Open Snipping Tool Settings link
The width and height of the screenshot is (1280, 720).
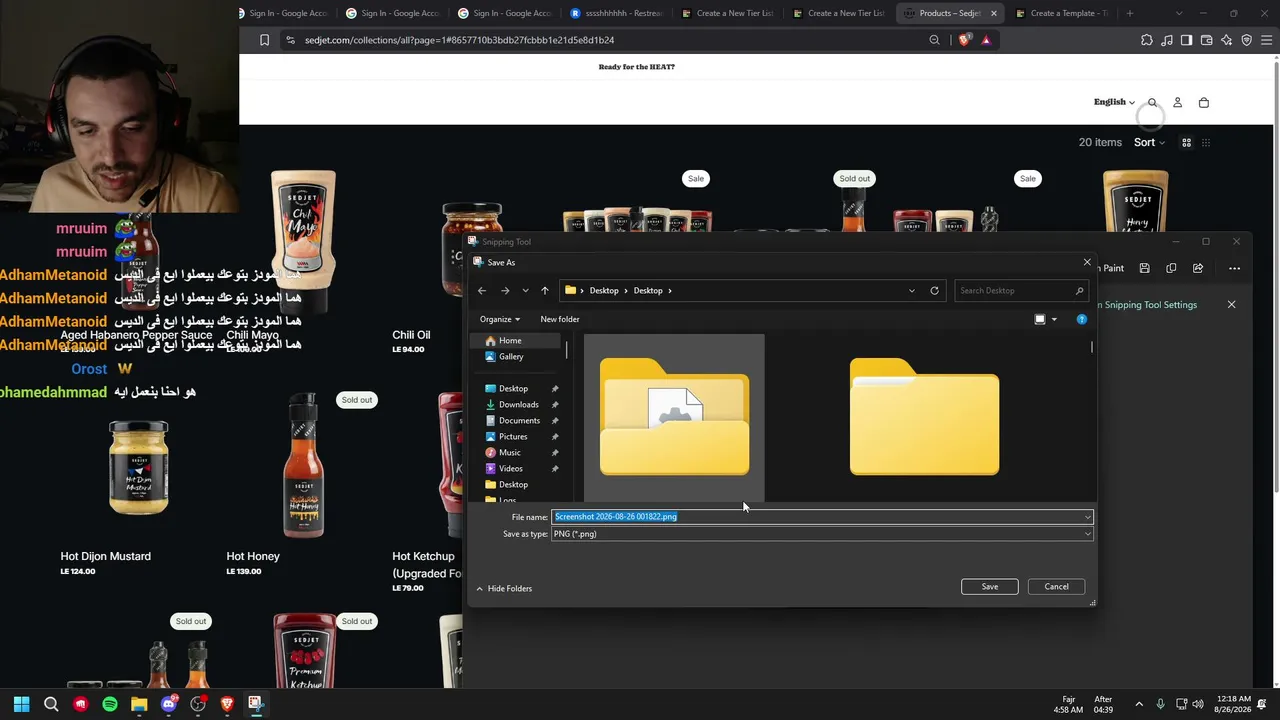click(1149, 305)
